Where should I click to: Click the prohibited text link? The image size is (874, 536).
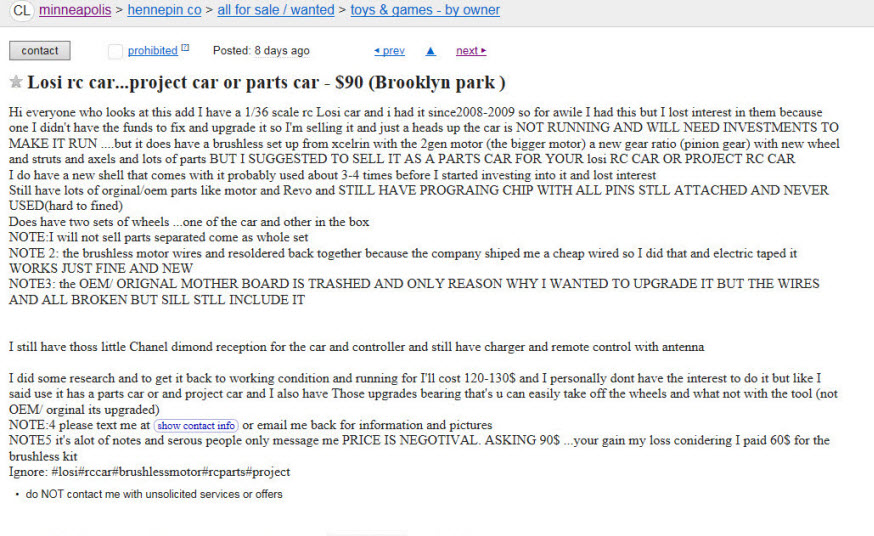tap(153, 51)
